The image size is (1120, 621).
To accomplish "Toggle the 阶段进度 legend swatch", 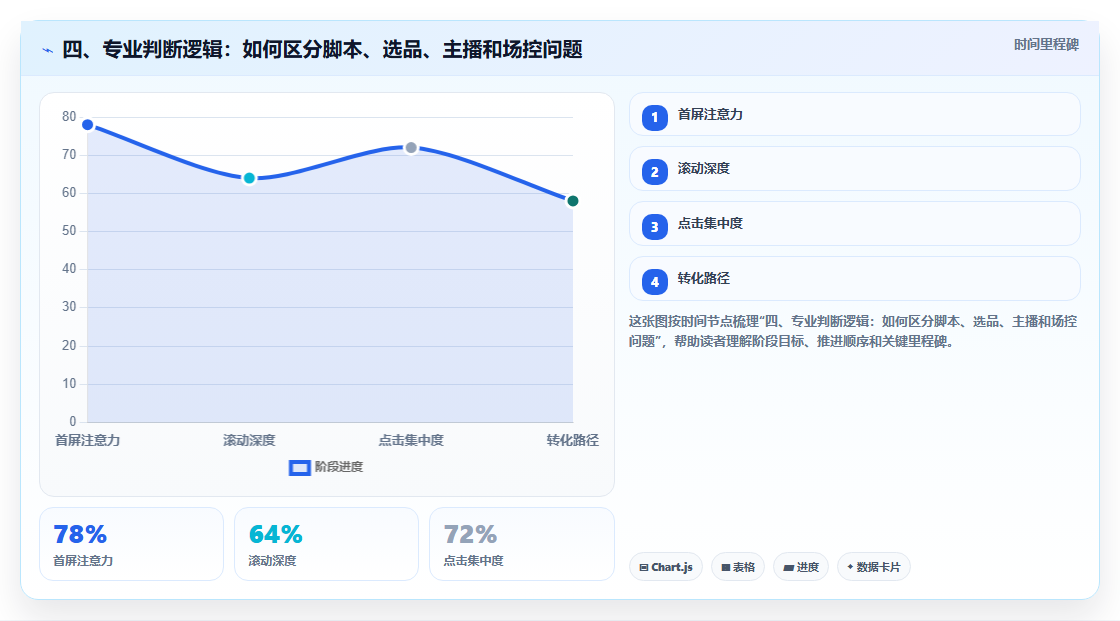I will (x=299, y=467).
